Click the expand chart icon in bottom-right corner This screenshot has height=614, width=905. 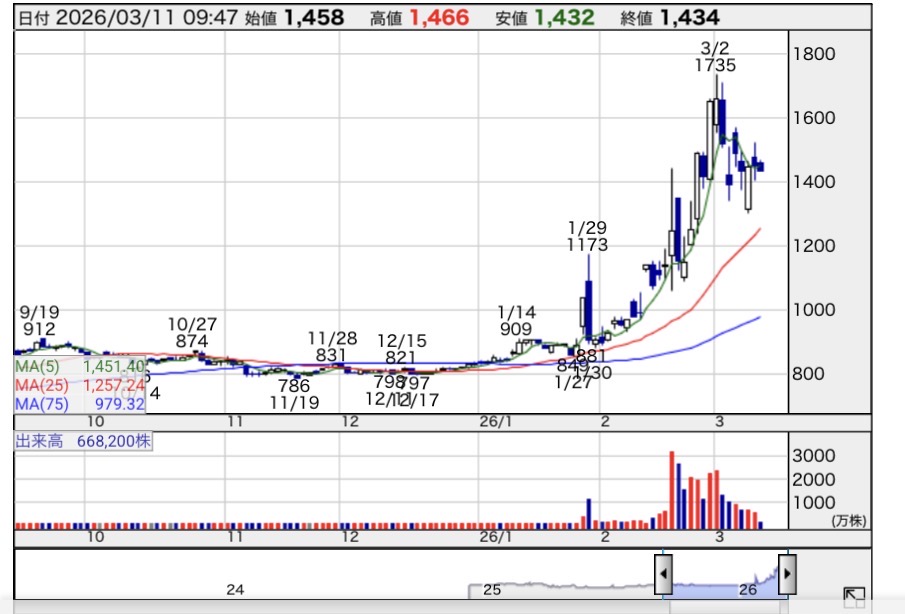tap(853, 597)
